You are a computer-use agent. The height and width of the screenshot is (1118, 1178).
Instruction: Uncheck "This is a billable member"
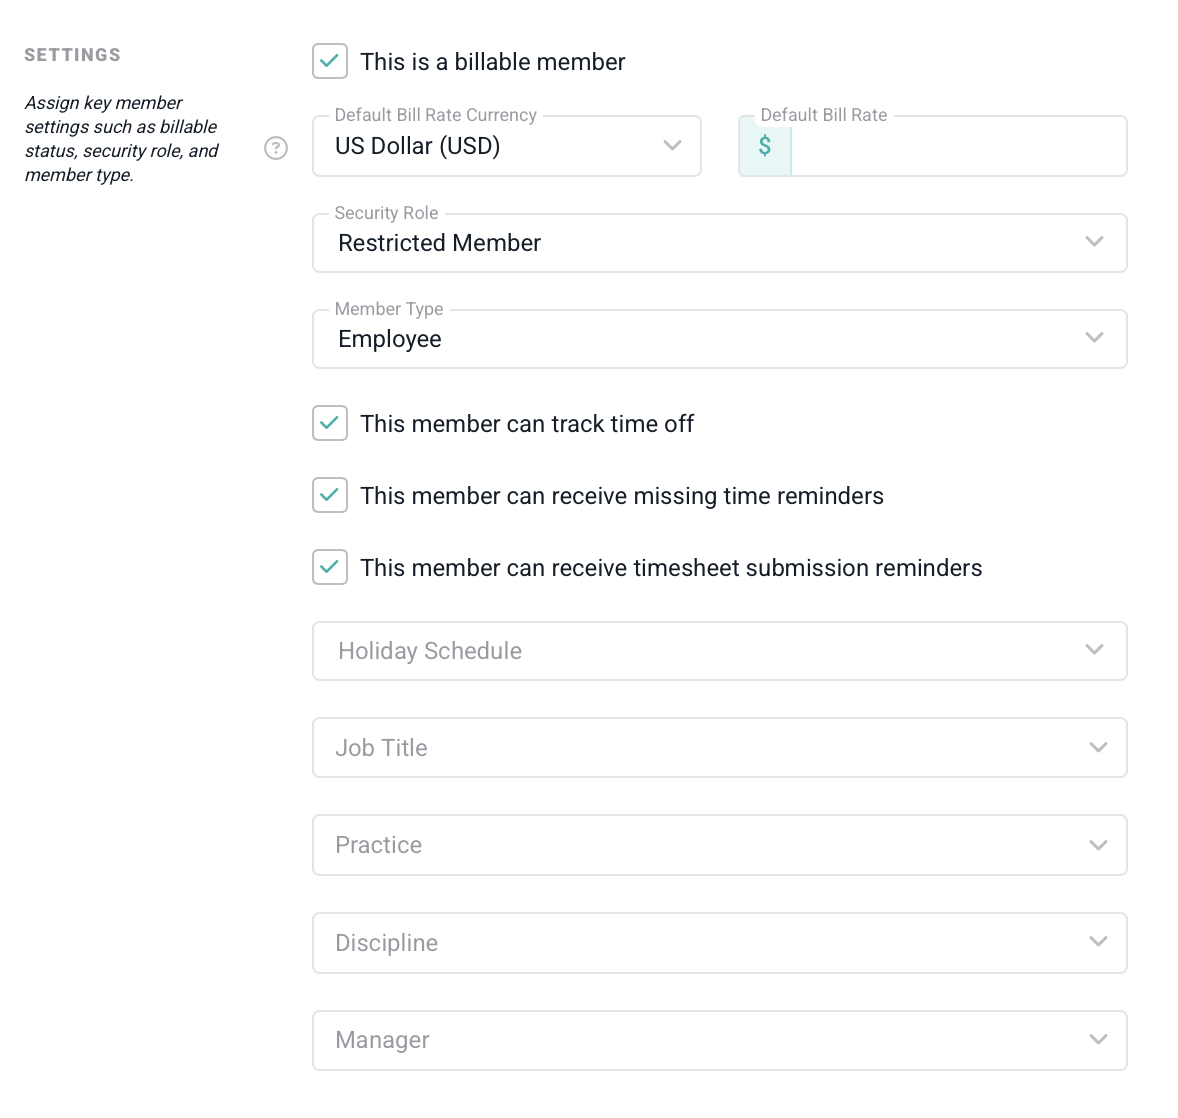pos(330,61)
